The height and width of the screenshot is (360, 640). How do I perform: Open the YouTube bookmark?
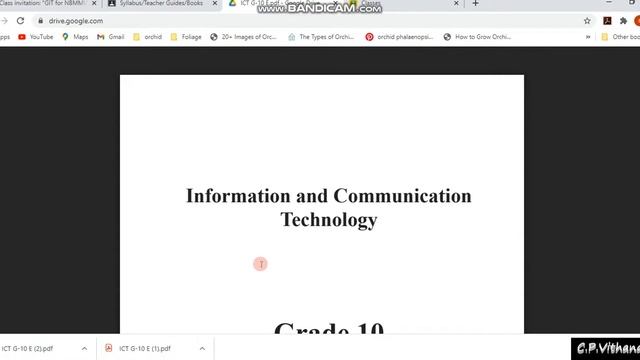coord(36,37)
